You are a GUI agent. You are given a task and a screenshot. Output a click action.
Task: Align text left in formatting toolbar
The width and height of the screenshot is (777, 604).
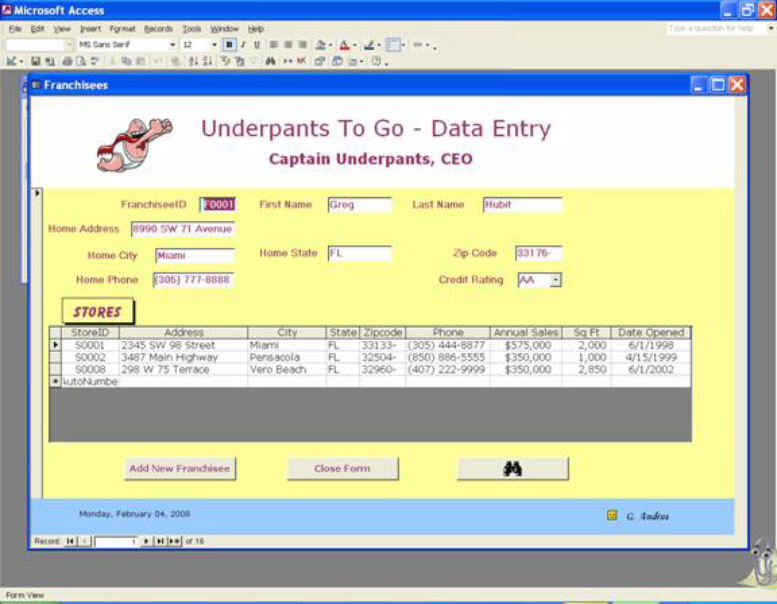pos(274,45)
